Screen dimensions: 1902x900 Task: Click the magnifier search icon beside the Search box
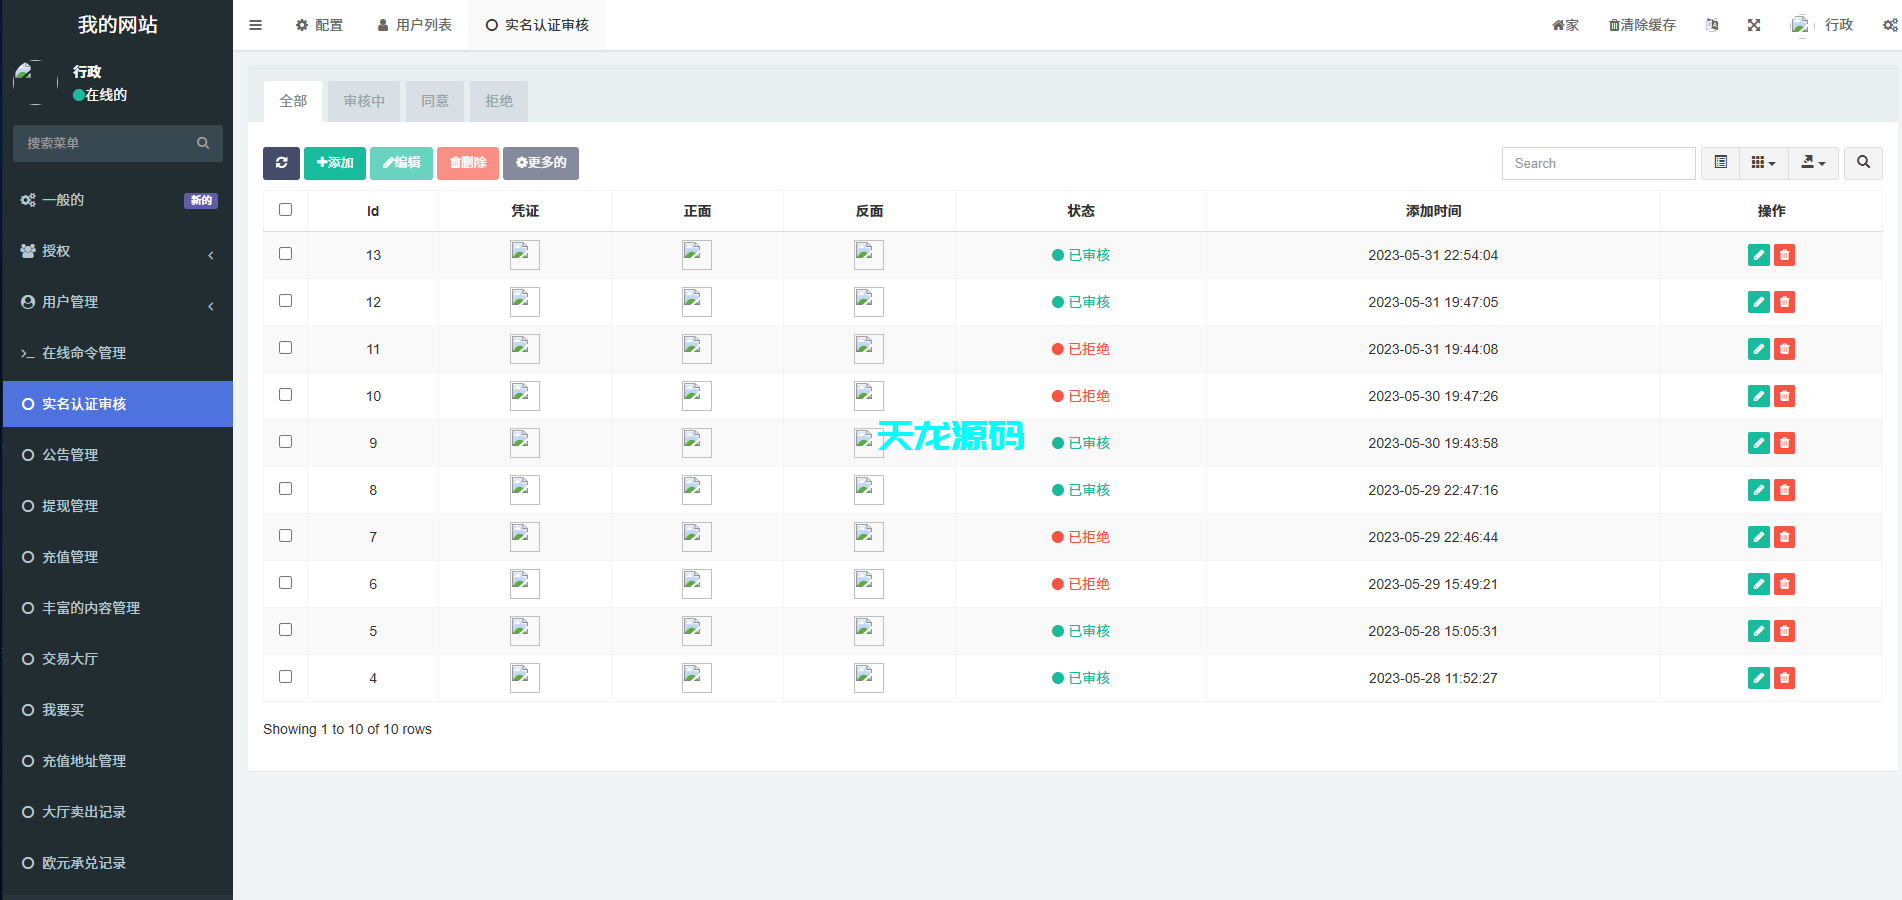coord(1862,162)
